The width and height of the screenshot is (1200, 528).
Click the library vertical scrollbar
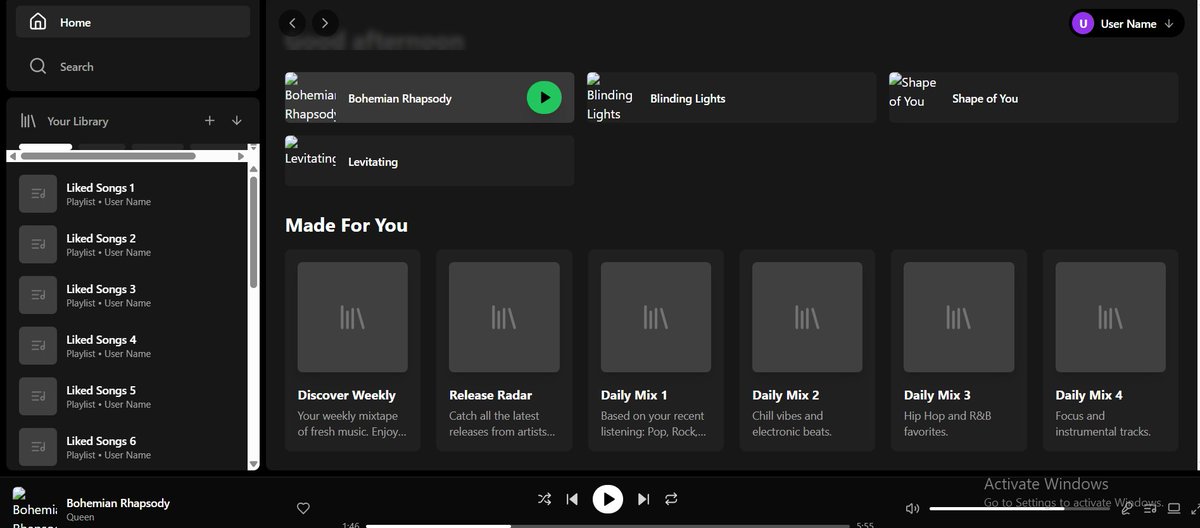pyautogui.click(x=254, y=232)
